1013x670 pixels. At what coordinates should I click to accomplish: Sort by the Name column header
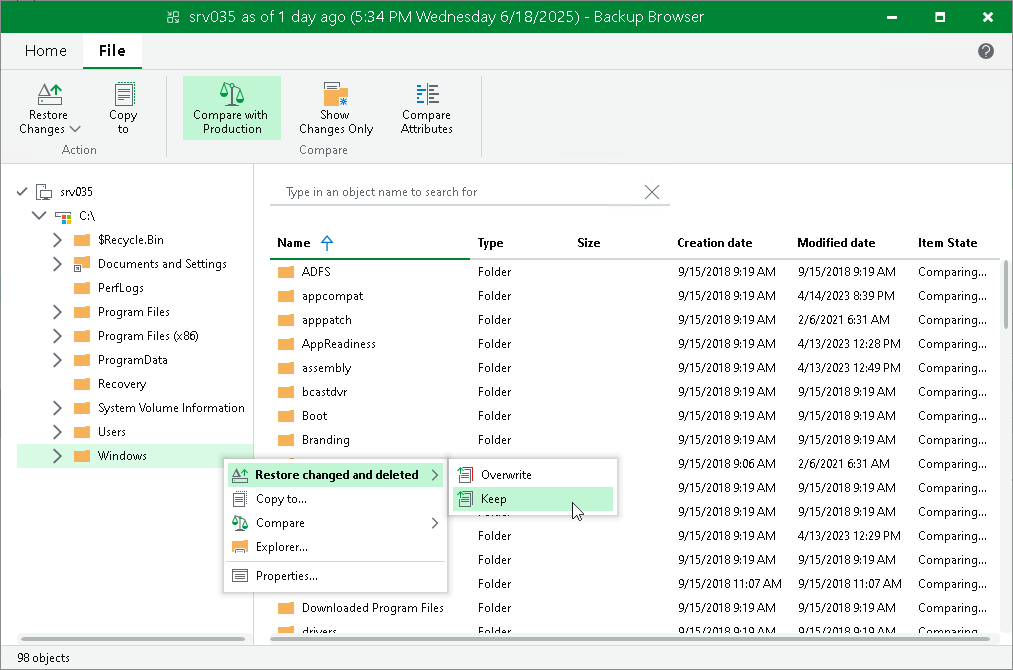click(293, 243)
